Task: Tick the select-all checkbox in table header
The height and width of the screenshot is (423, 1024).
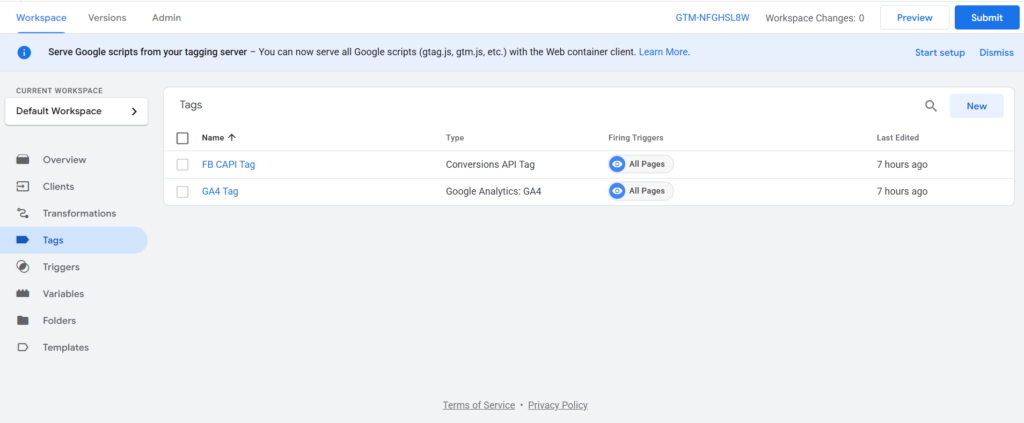Action: pyautogui.click(x=183, y=138)
